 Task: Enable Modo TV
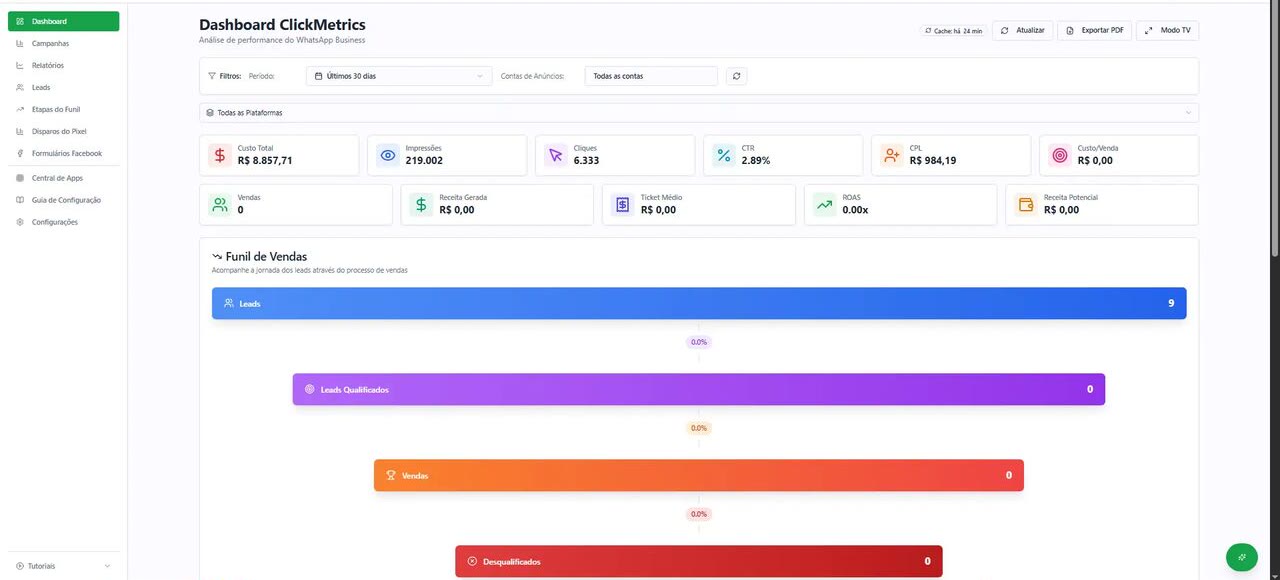pyautogui.click(x=1167, y=31)
